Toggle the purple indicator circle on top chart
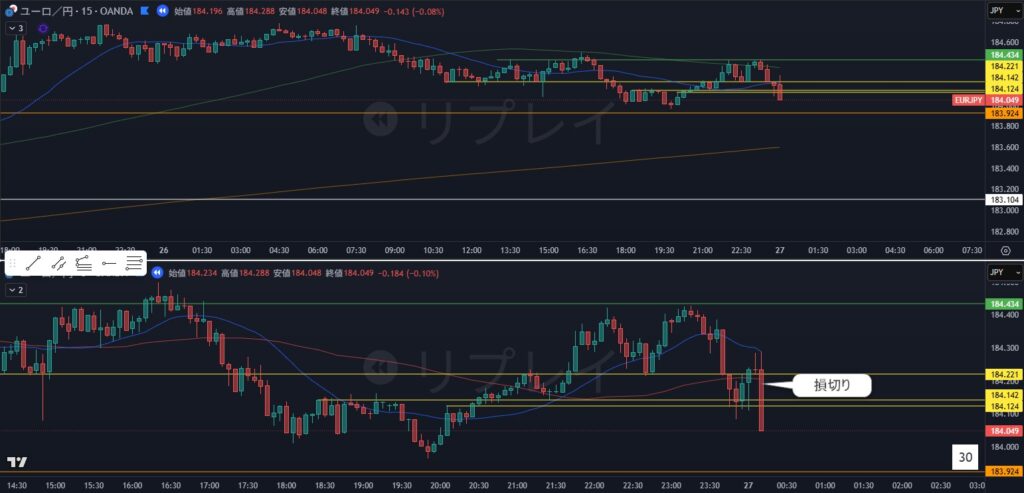1024x493 pixels. pyautogui.click(x=43, y=28)
